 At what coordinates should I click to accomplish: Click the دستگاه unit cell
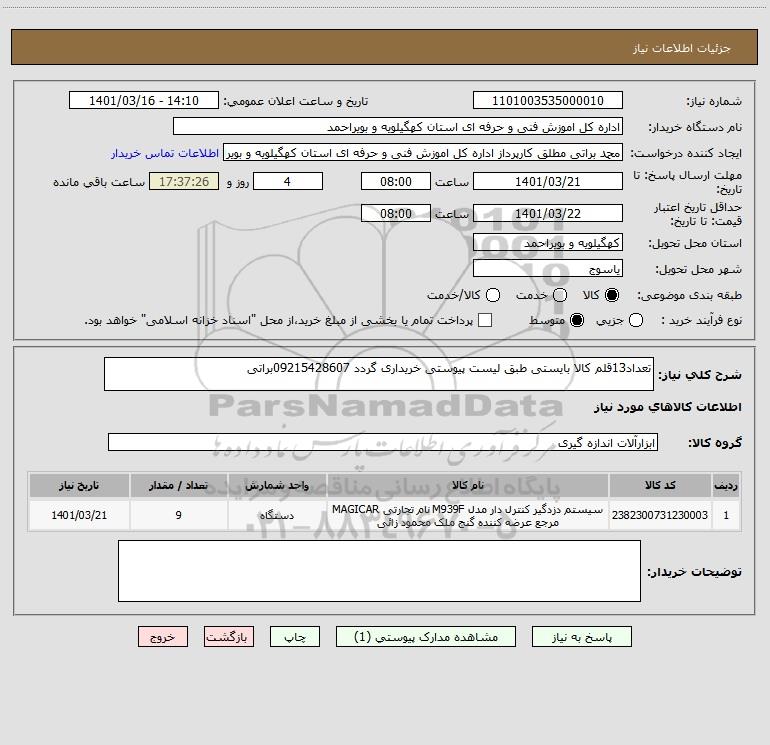tap(277, 515)
